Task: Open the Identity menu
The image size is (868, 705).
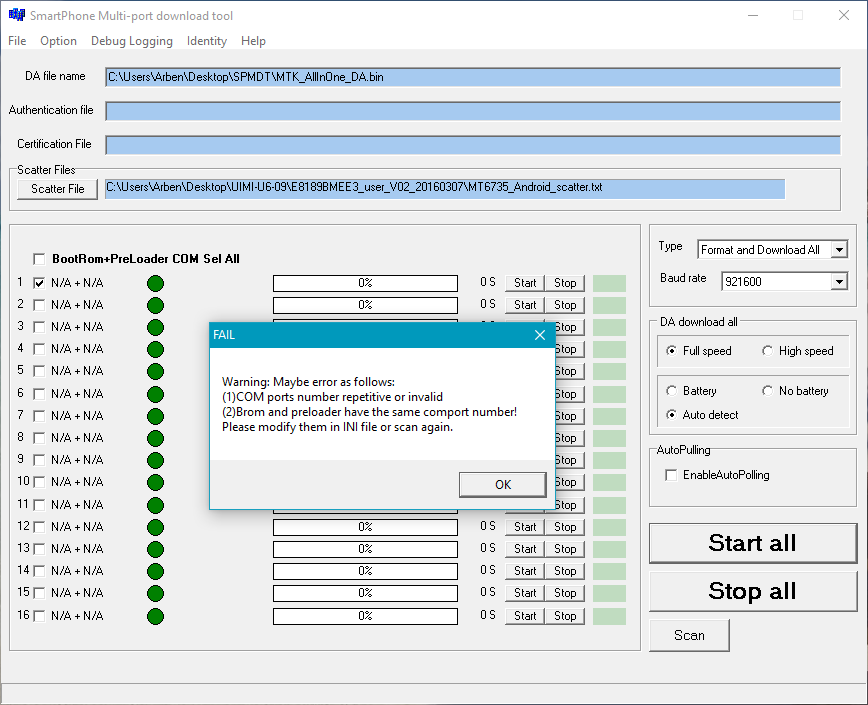Action: [x=206, y=41]
